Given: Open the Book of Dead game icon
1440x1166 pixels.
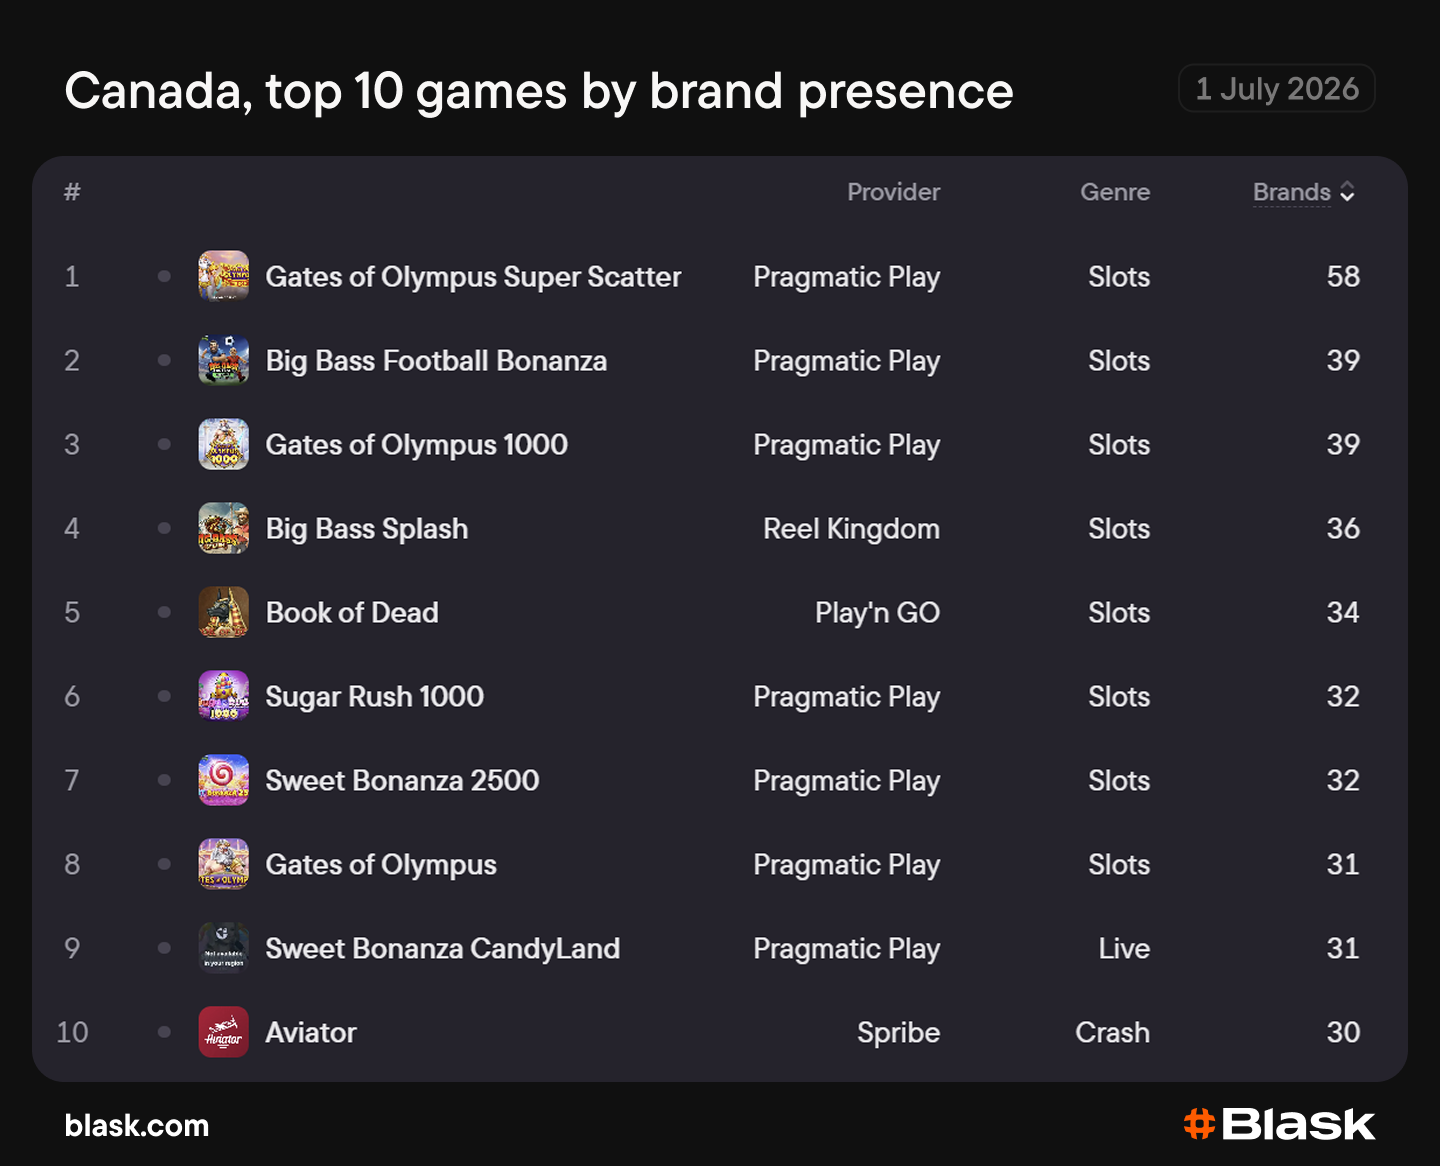Looking at the screenshot, I should tap(224, 612).
